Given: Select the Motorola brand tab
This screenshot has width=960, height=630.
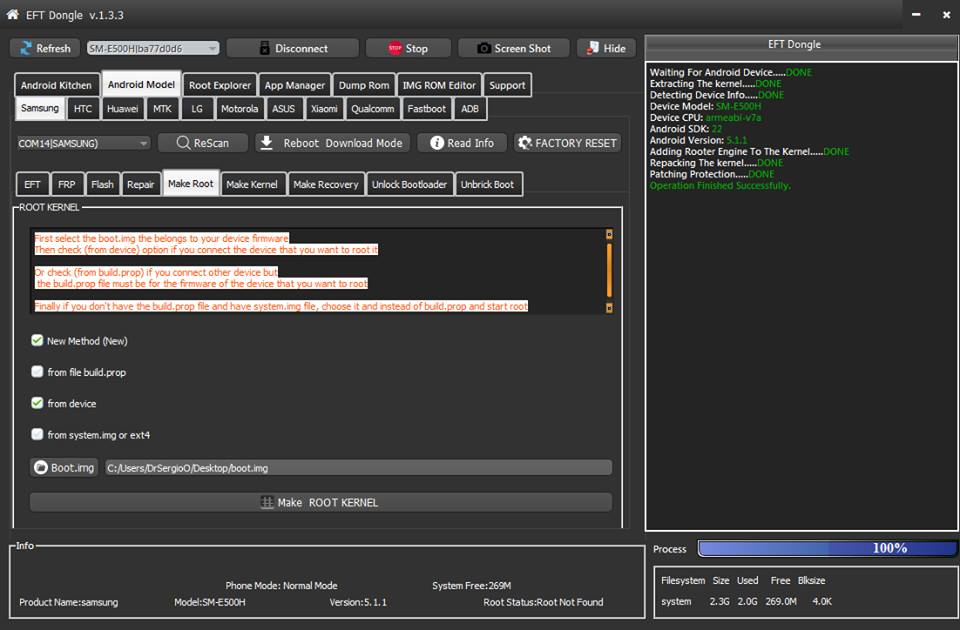Looking at the screenshot, I should [x=239, y=108].
